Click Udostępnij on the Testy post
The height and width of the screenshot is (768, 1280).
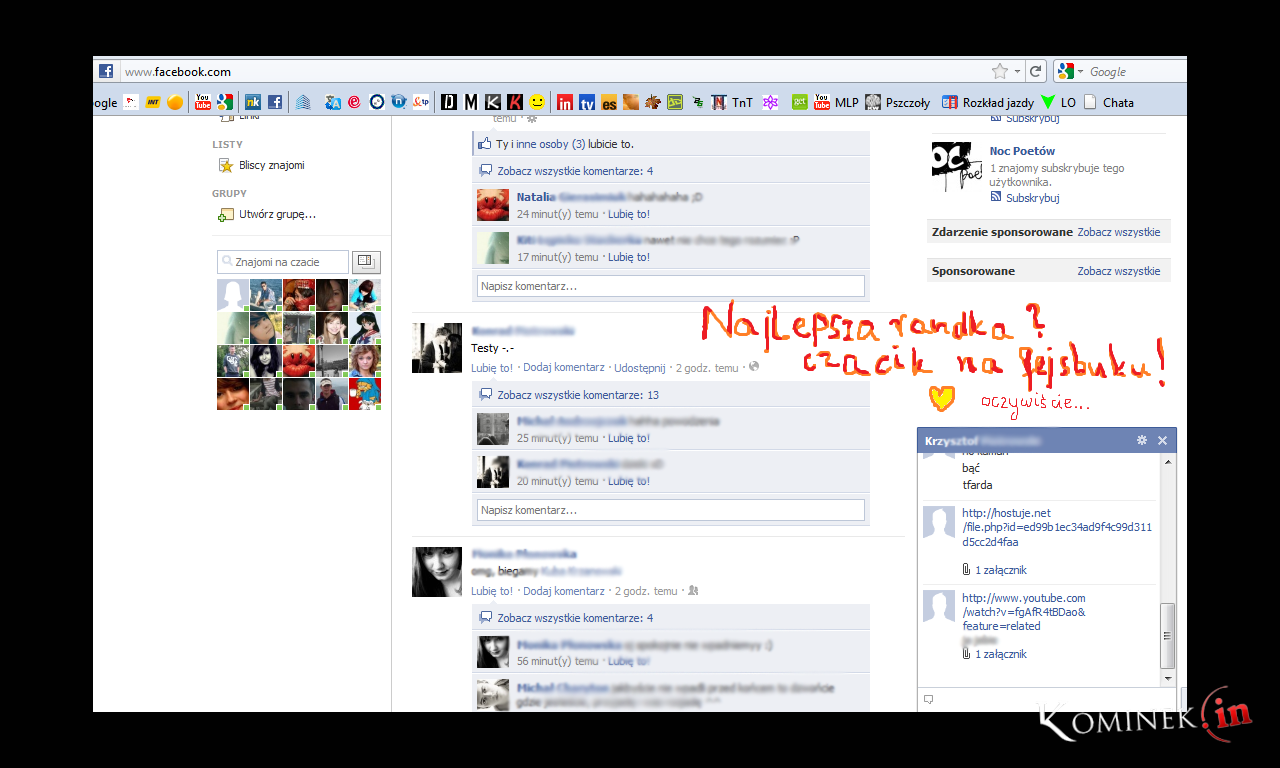pyautogui.click(x=640, y=368)
